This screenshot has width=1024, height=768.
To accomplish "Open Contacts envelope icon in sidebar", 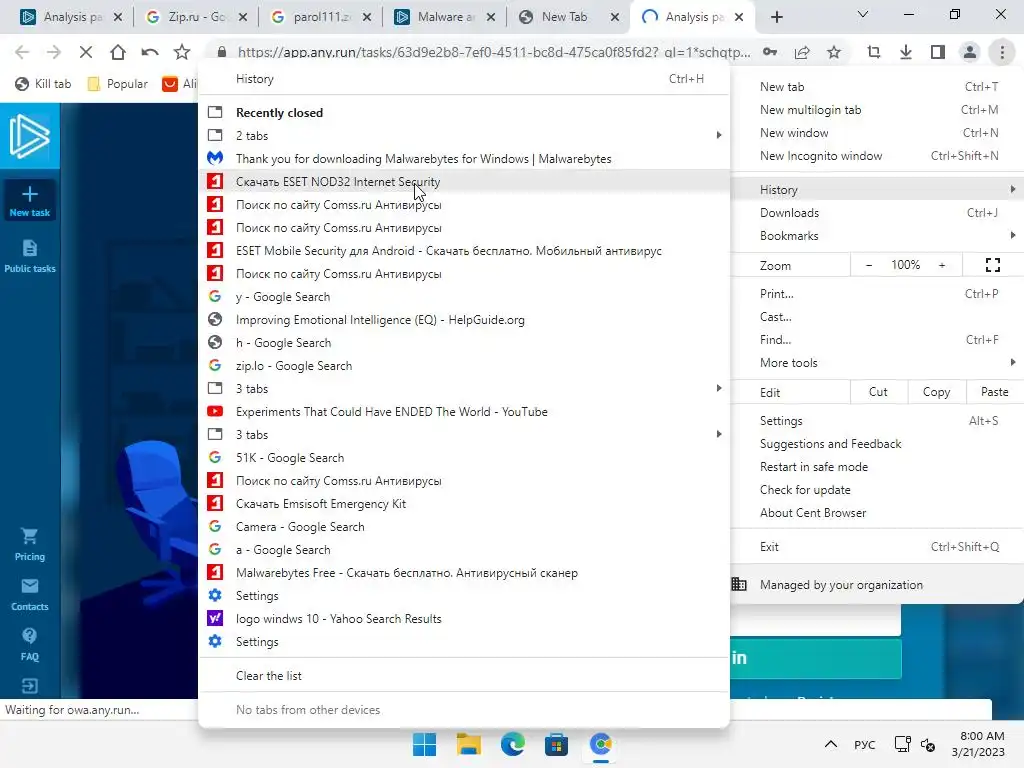I will [x=29, y=594].
